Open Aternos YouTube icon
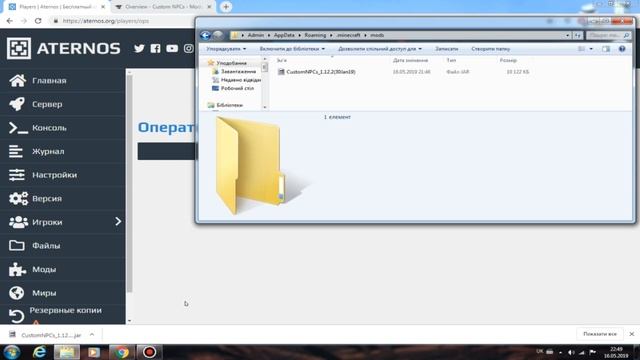This screenshot has height=360, width=640. click(172, 48)
